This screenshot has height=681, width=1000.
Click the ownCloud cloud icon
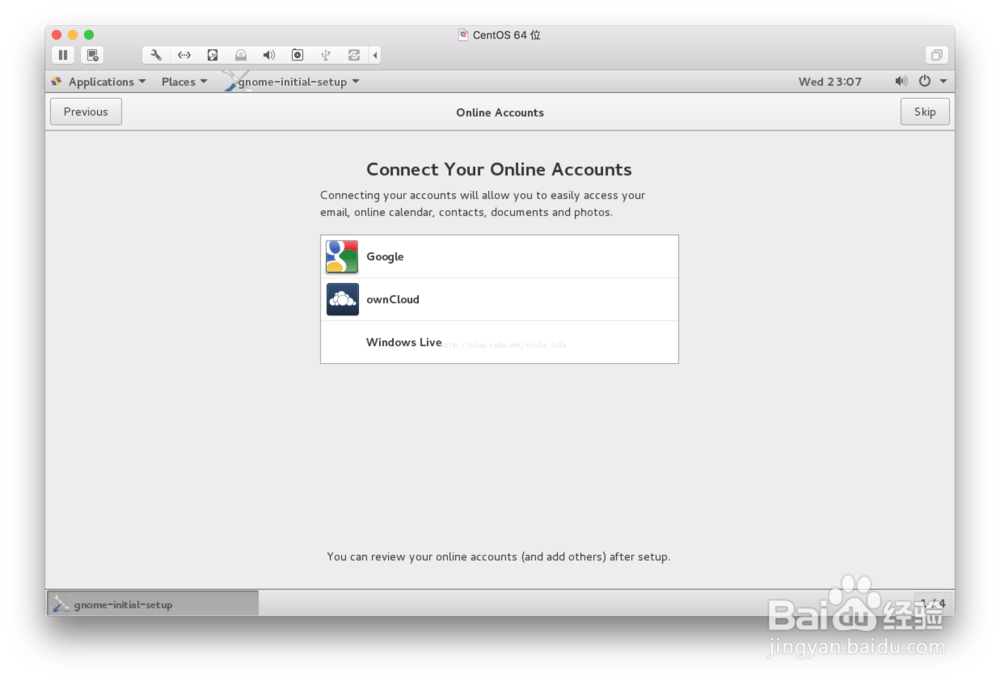[x=342, y=299]
